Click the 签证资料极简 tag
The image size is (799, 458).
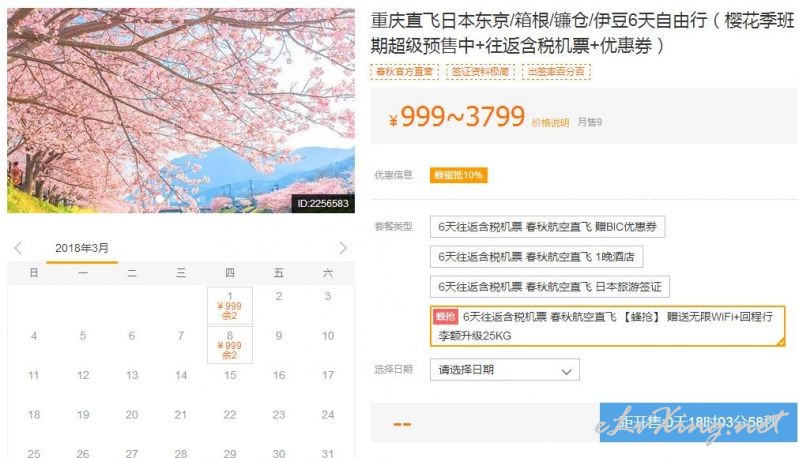(x=480, y=71)
